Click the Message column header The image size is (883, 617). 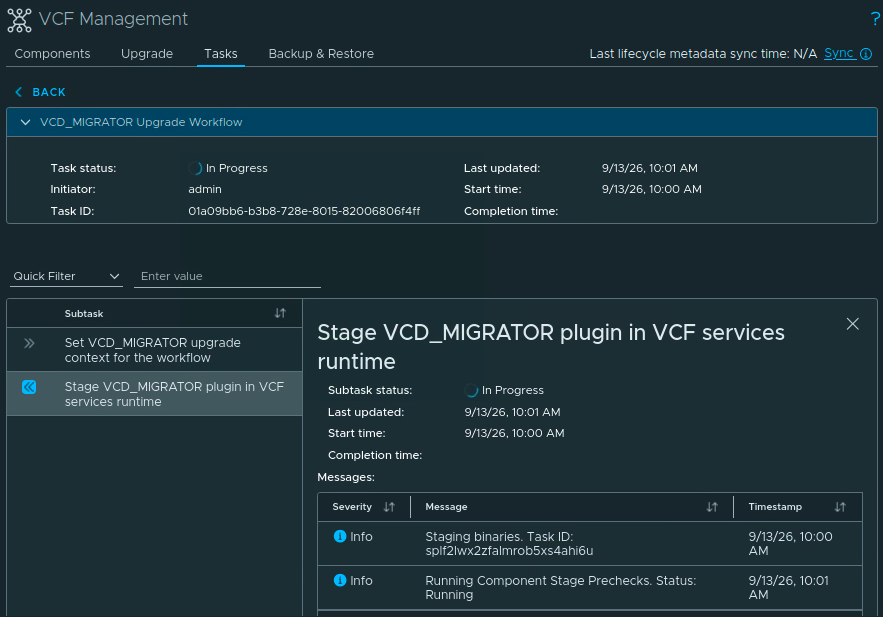[x=446, y=507]
